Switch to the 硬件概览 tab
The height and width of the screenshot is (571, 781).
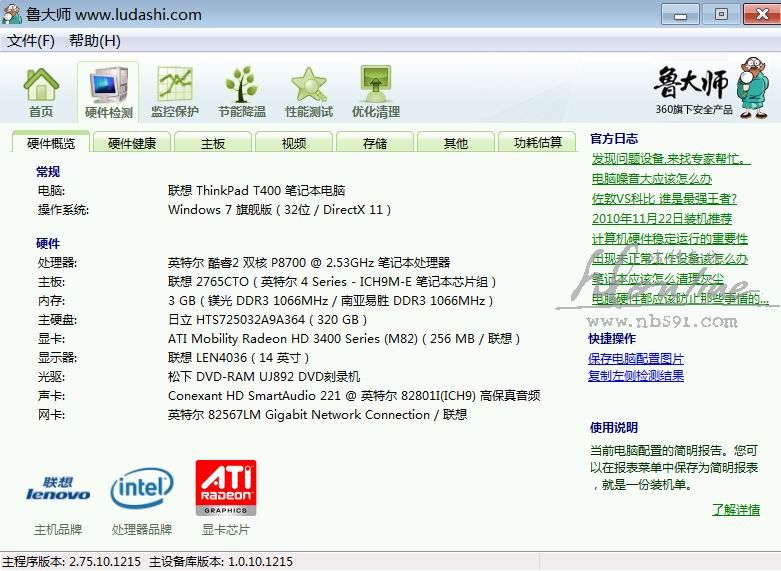point(51,143)
